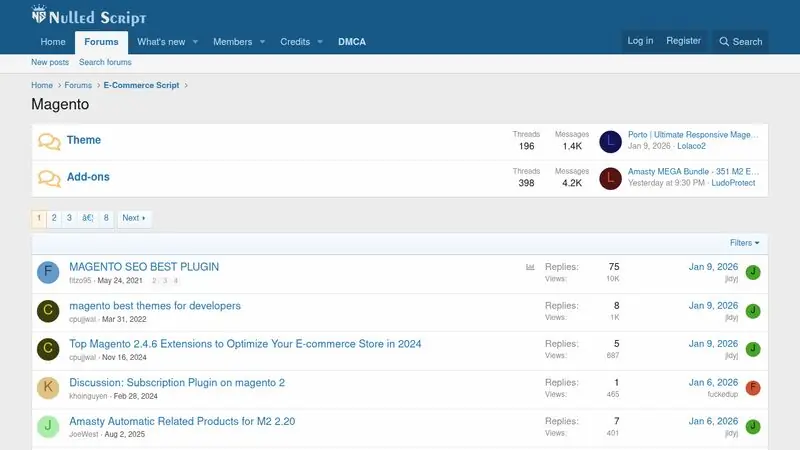Expand the Members dropdown arrow
This screenshot has height=450, width=800.
coord(262,42)
